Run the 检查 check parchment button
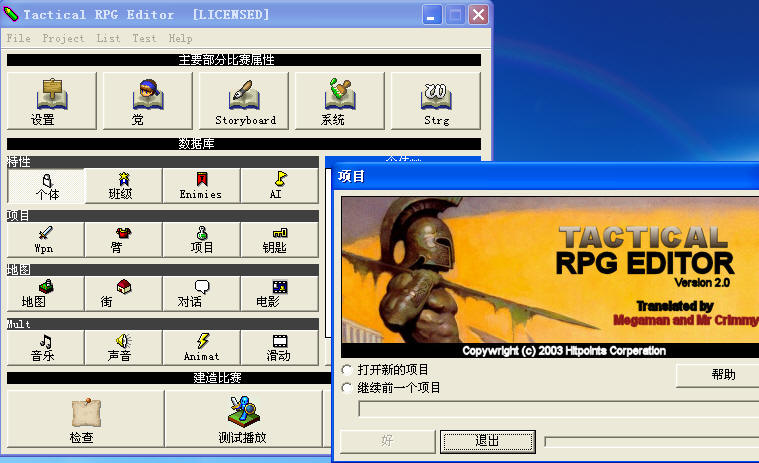The image size is (759, 463). (86, 419)
